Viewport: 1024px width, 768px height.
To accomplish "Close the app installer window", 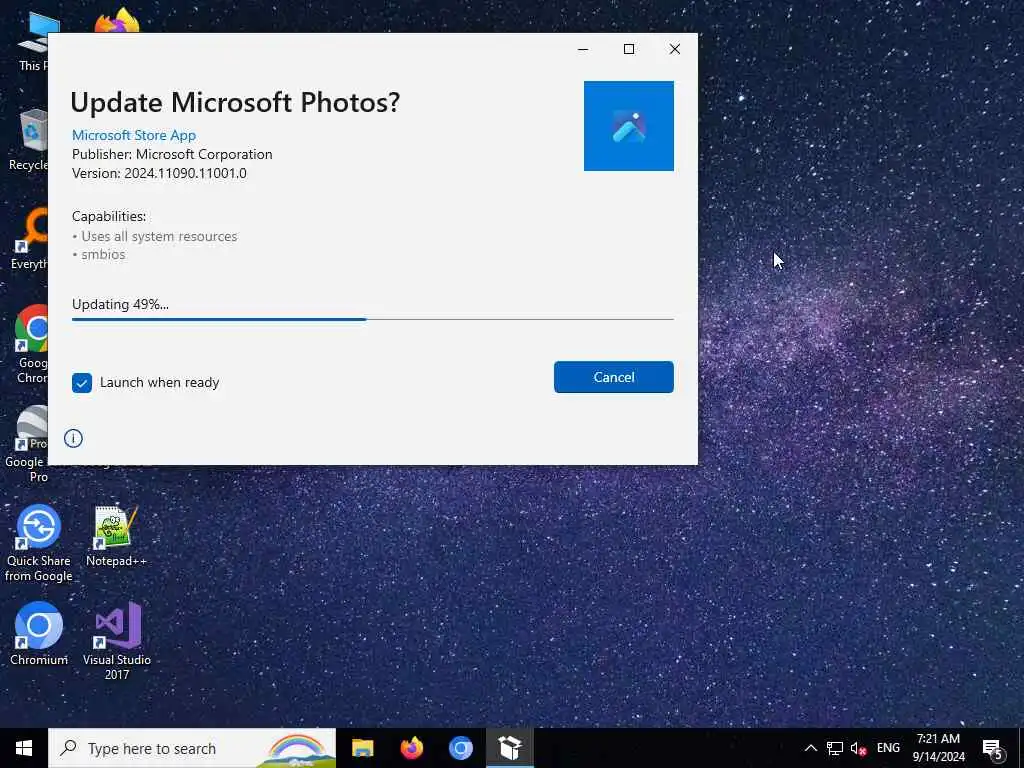I will point(675,49).
